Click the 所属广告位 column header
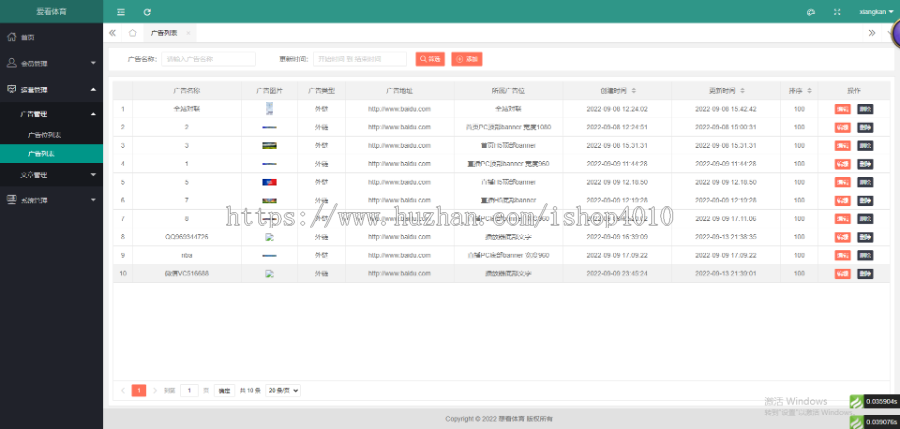 point(508,91)
